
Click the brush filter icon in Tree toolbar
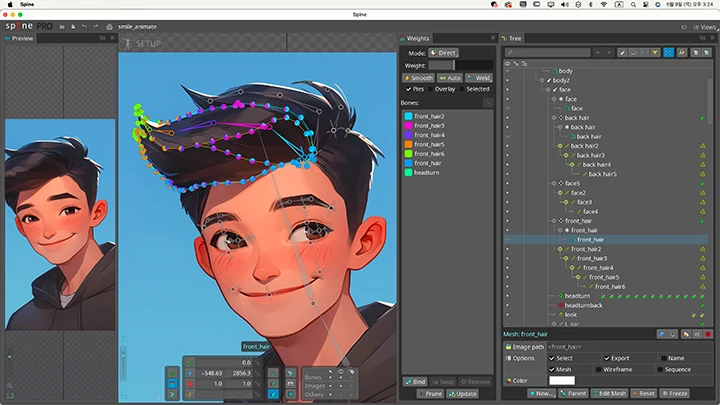click(622, 53)
